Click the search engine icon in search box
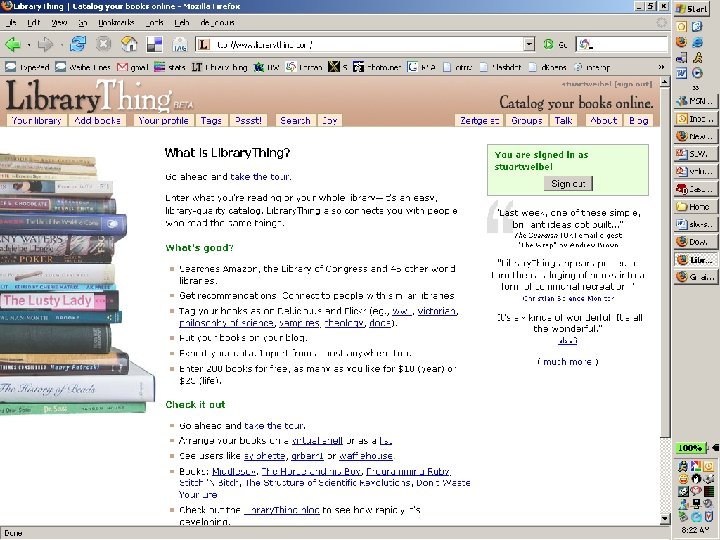Viewport: 720px width, 540px height. click(x=585, y=45)
